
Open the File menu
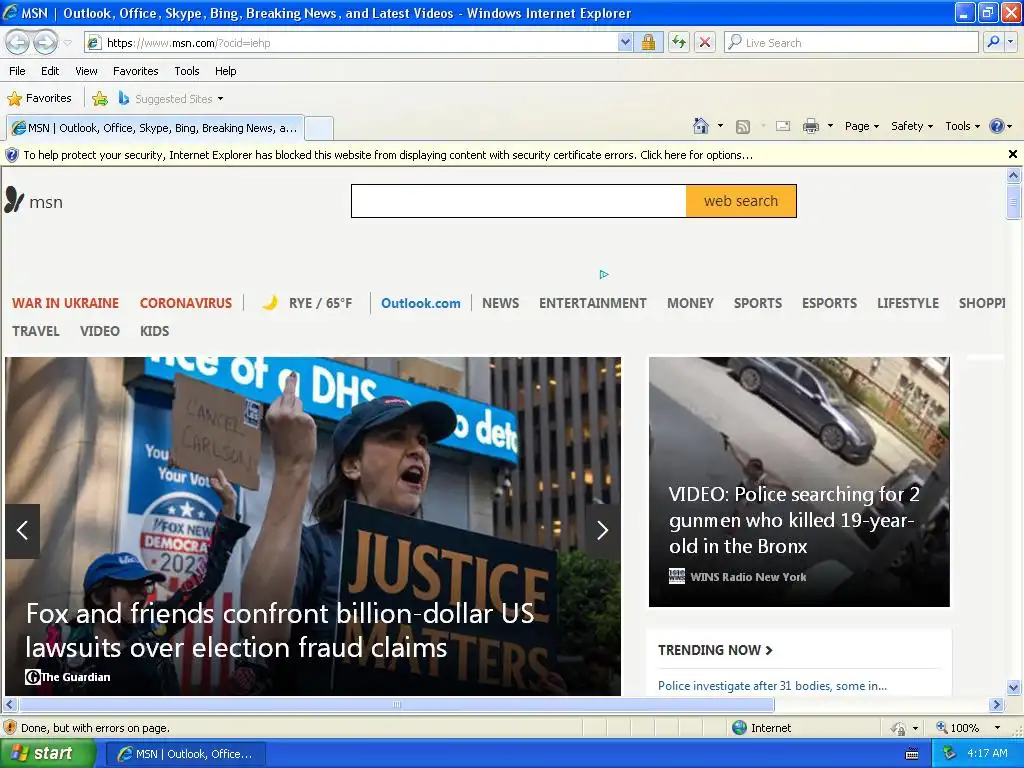point(18,71)
